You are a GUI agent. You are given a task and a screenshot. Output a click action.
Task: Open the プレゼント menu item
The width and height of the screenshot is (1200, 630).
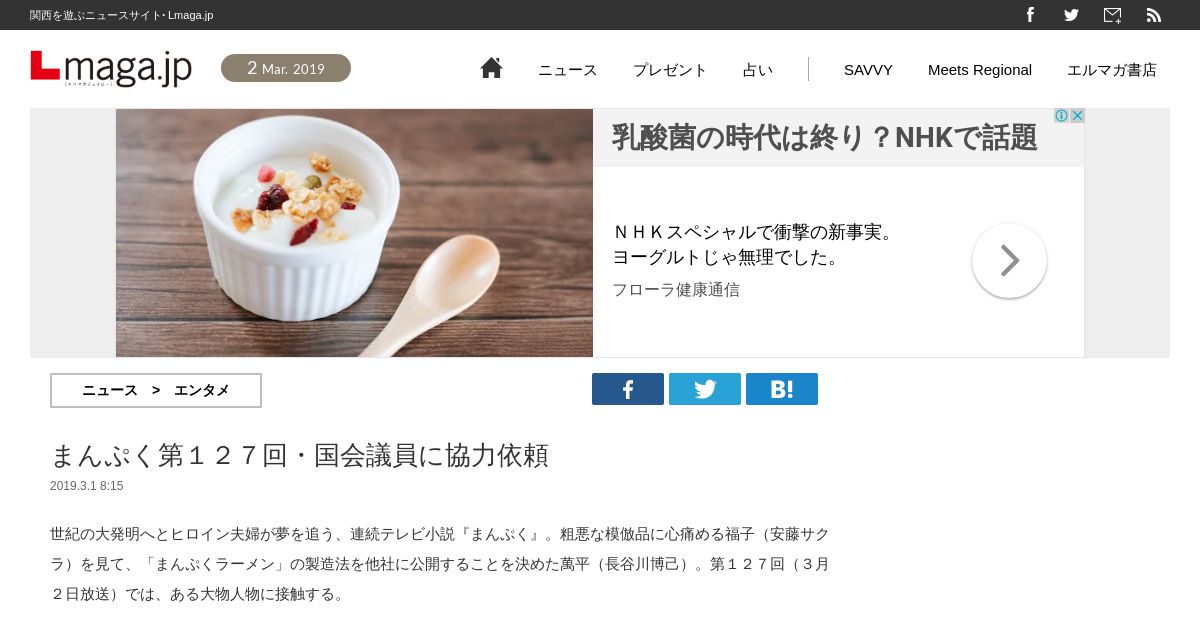[670, 70]
